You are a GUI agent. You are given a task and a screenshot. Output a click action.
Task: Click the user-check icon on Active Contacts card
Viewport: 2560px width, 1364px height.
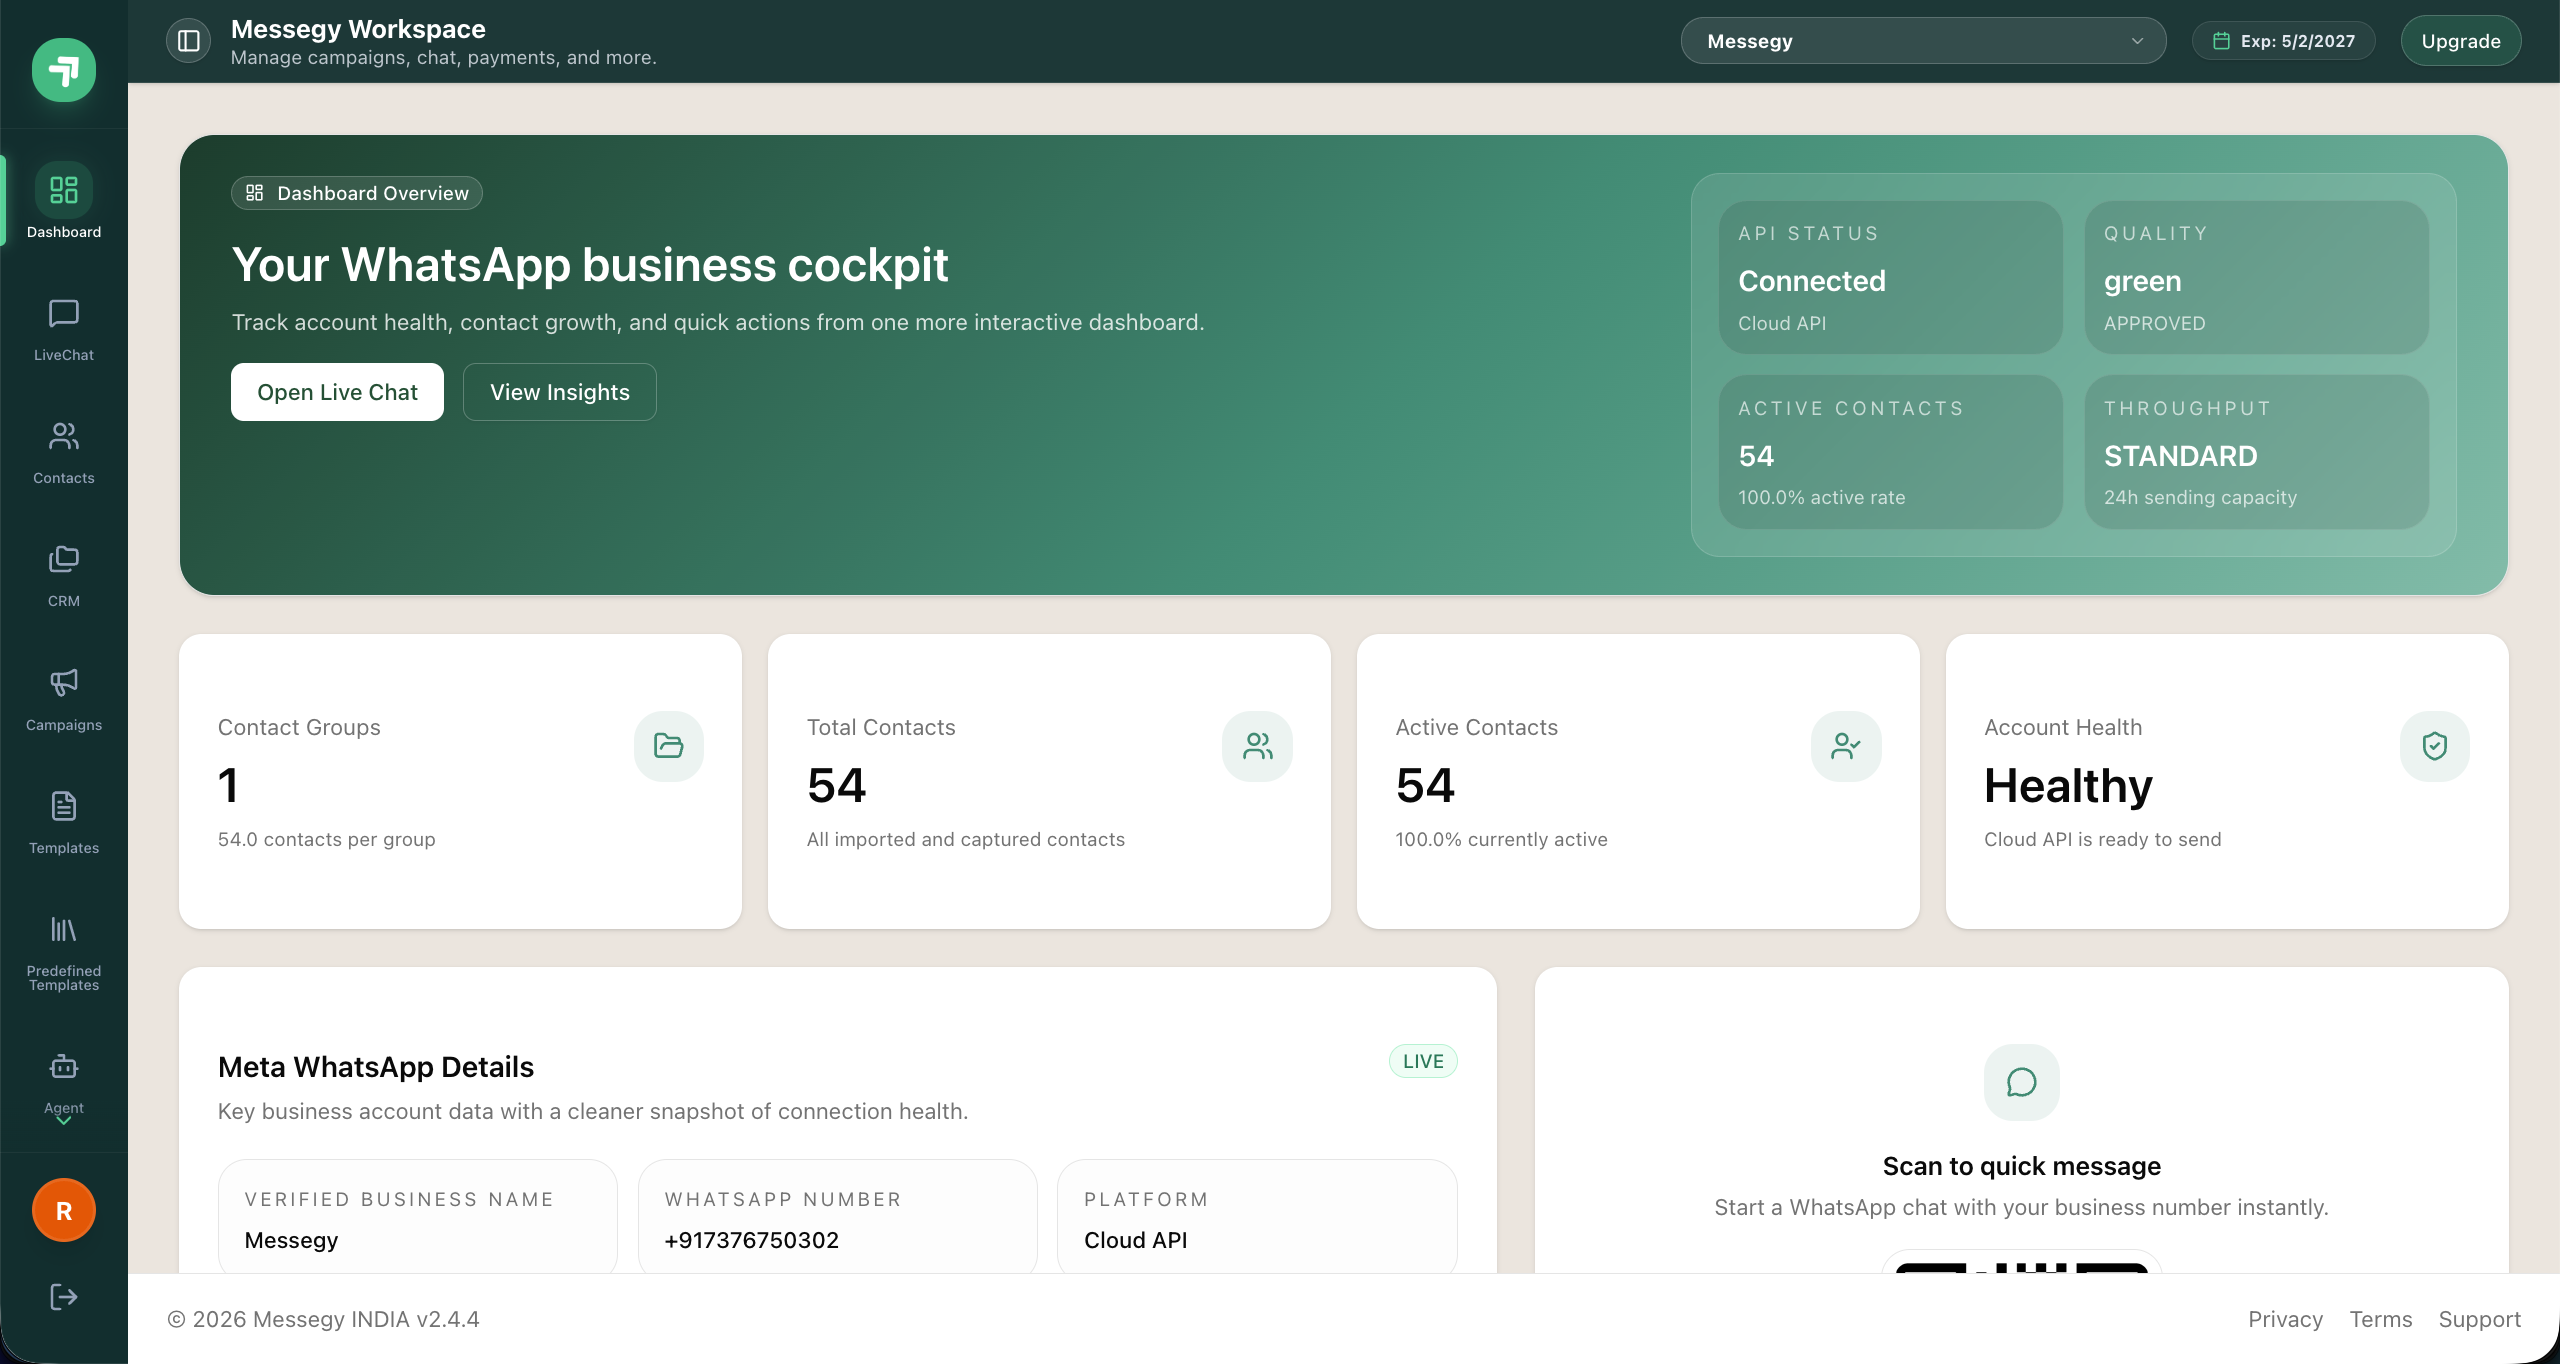pyautogui.click(x=1846, y=746)
